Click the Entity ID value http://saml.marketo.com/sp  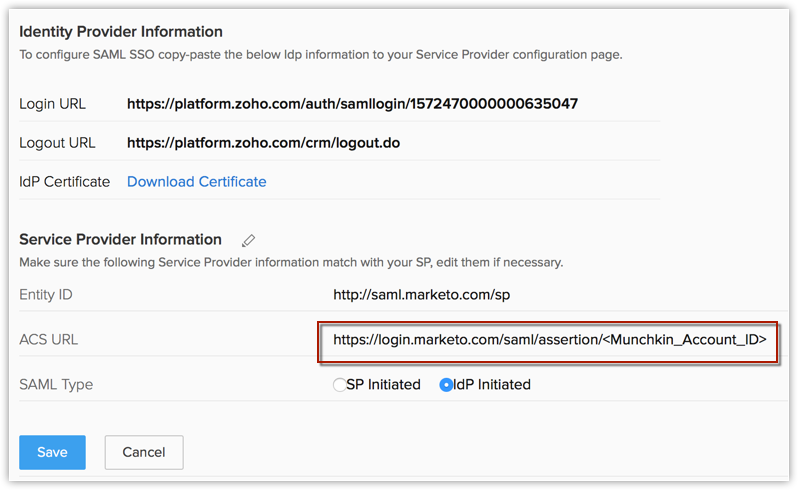click(x=421, y=295)
